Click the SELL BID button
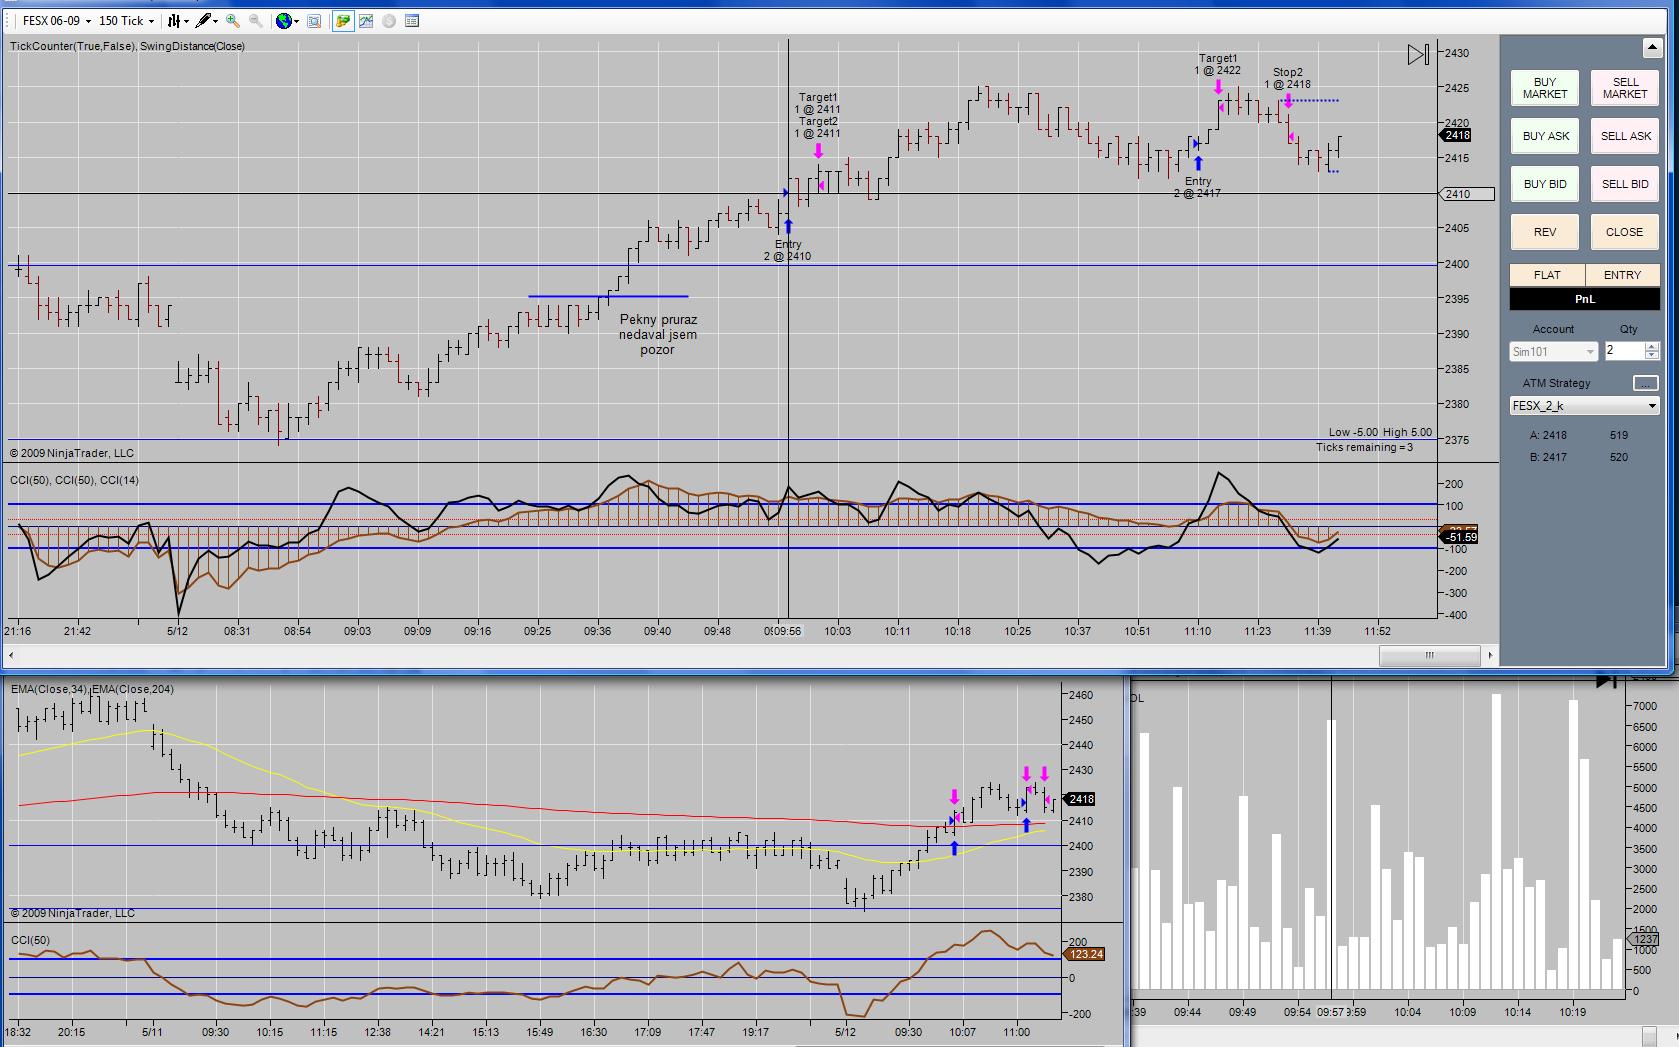 (1625, 184)
